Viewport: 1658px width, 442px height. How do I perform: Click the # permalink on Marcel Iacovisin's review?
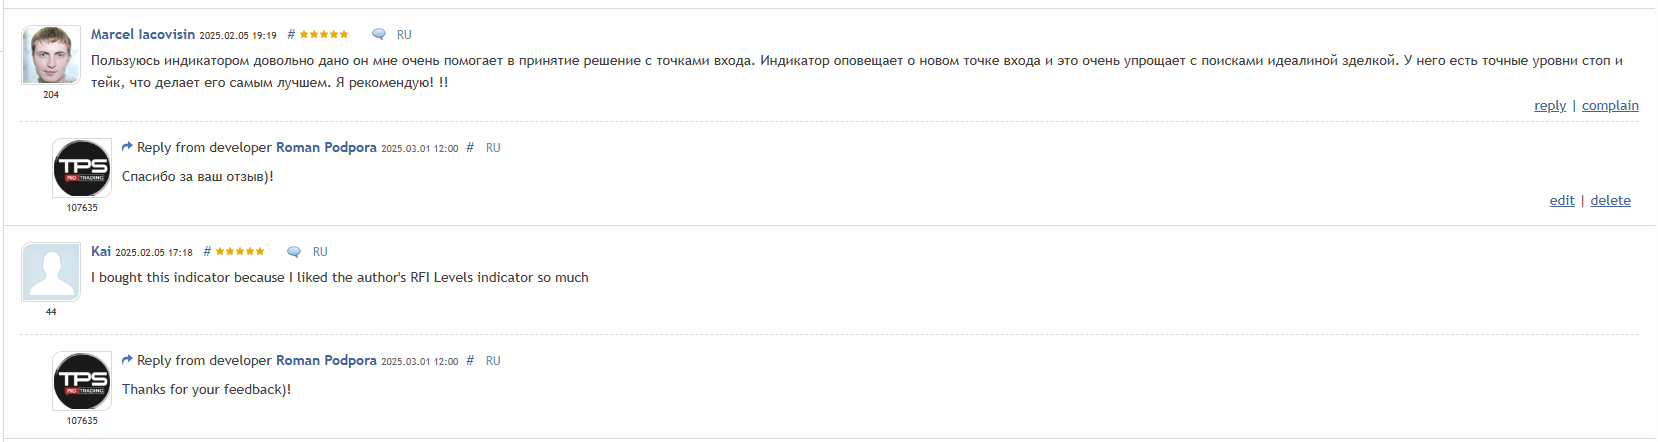291,35
